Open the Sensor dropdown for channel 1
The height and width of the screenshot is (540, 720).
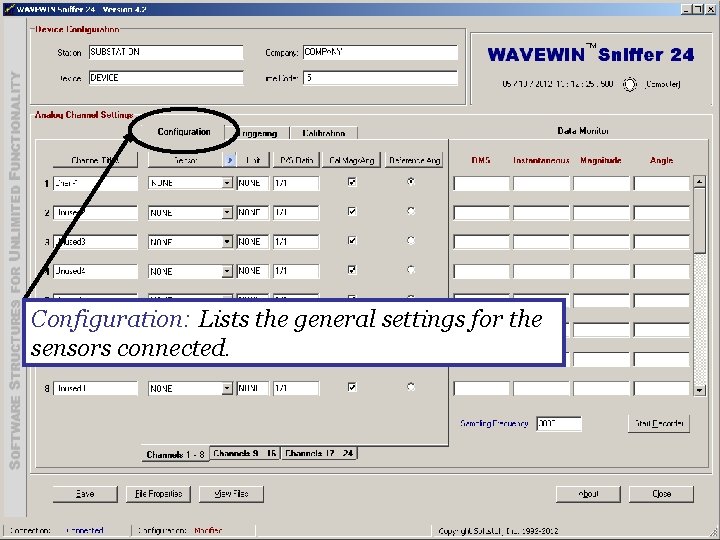pos(227,183)
